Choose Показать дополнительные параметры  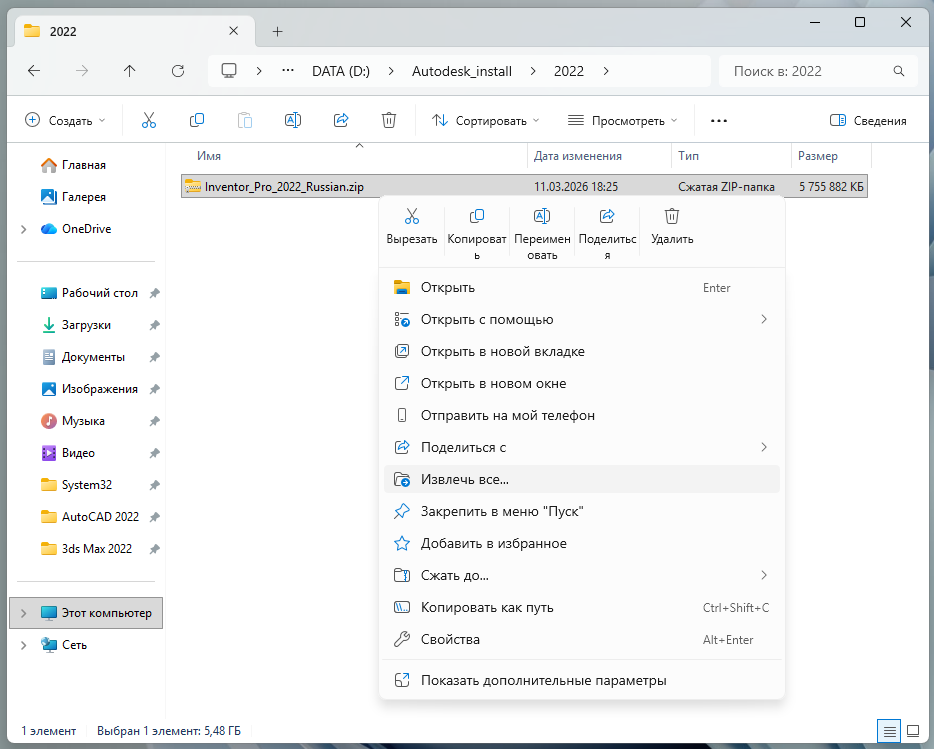[x=582, y=680]
